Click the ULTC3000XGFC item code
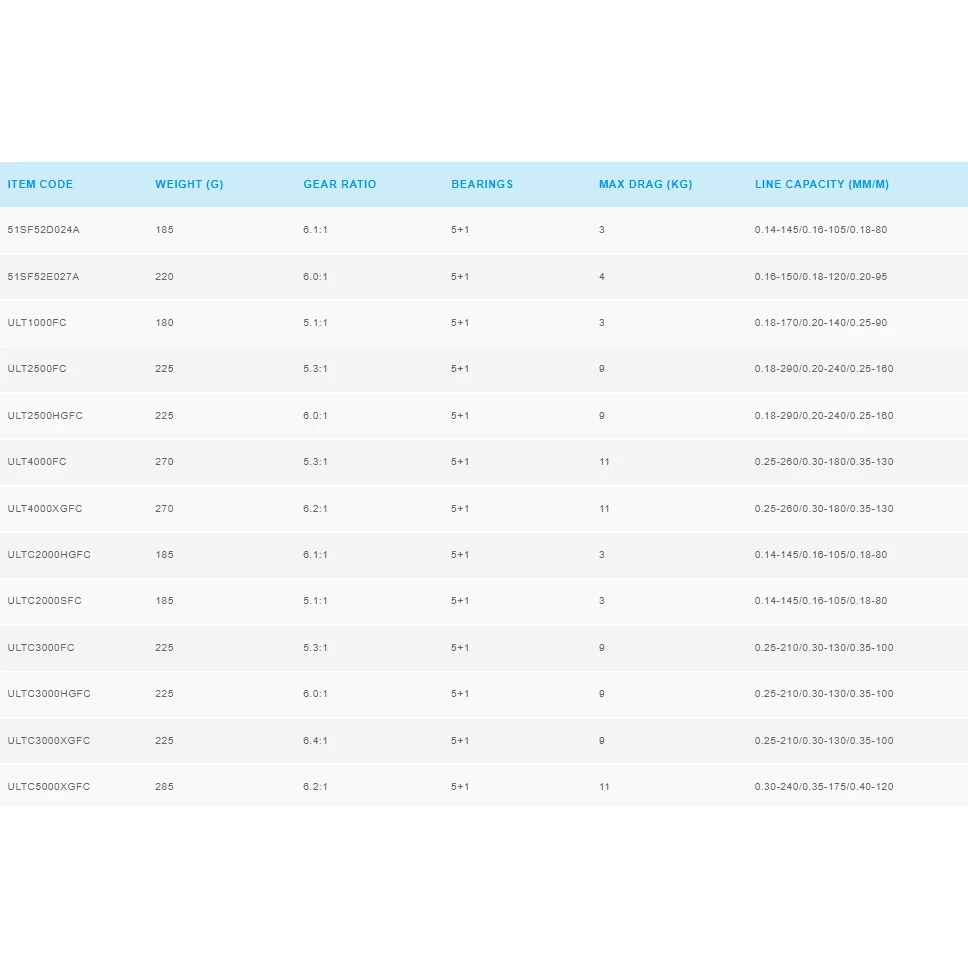Viewport: 968px width, 968px height. coord(49,741)
